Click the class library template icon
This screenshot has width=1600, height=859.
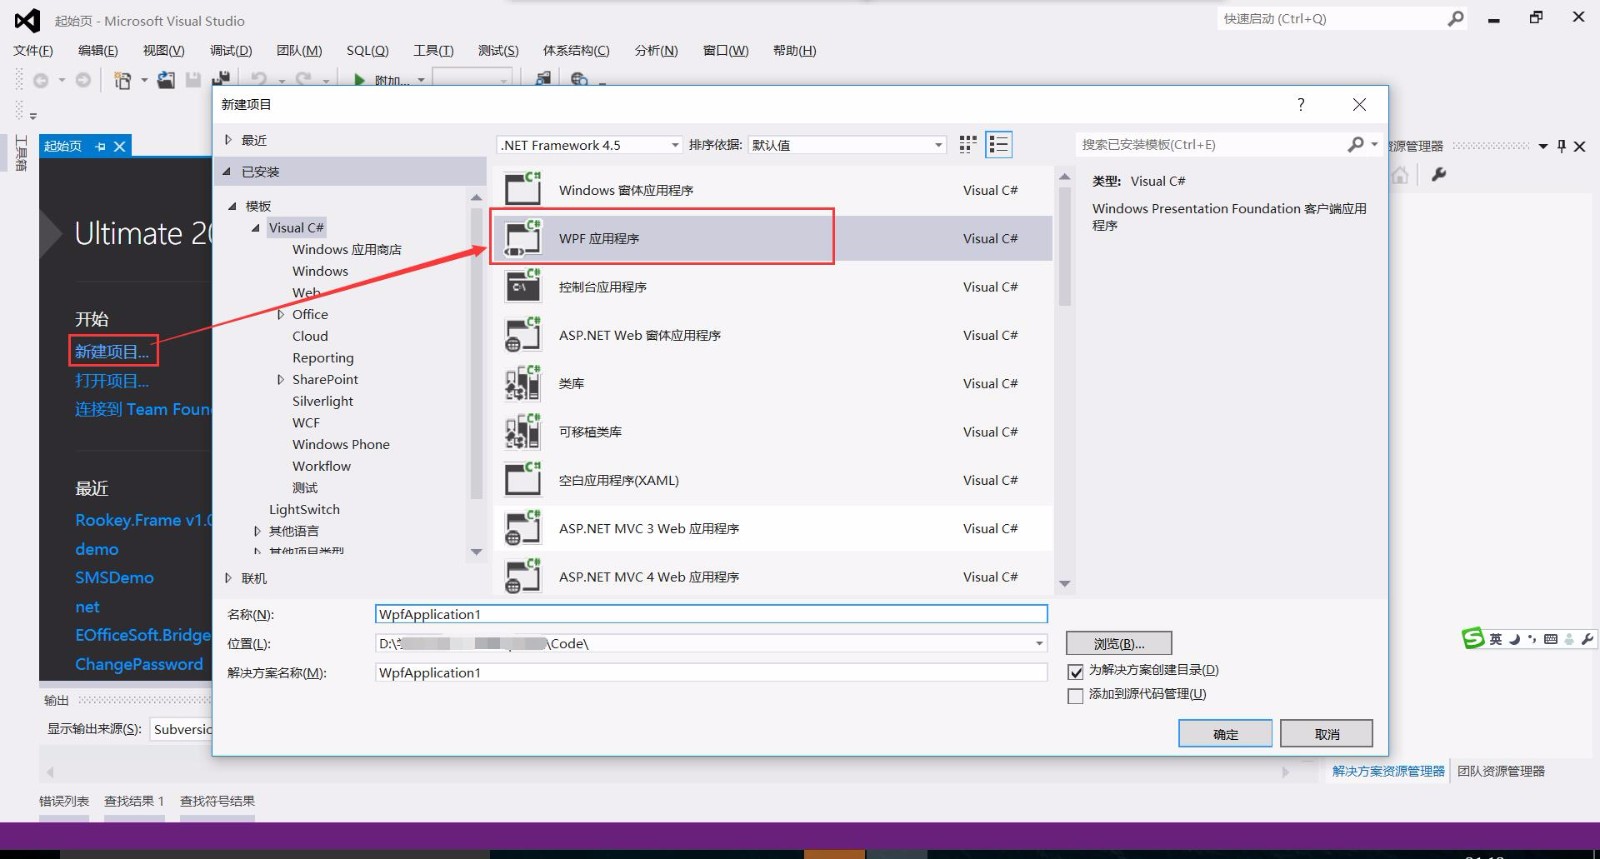[x=523, y=384]
